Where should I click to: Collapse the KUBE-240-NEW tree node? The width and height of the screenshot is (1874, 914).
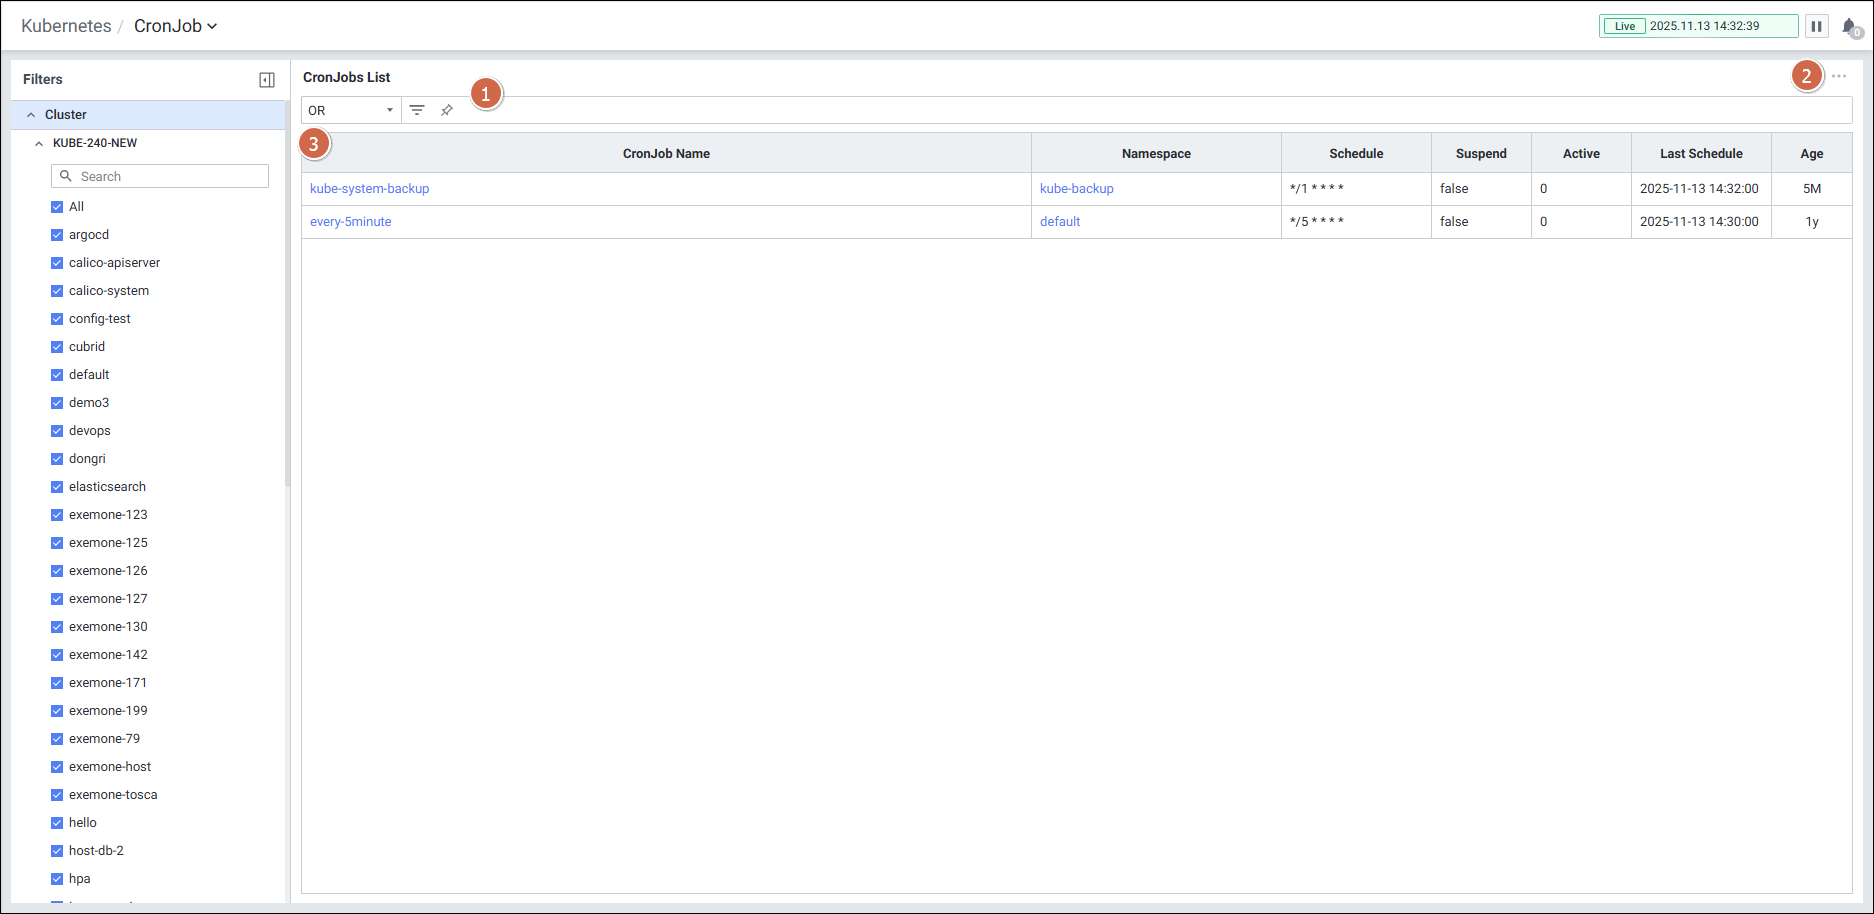pyautogui.click(x=39, y=143)
